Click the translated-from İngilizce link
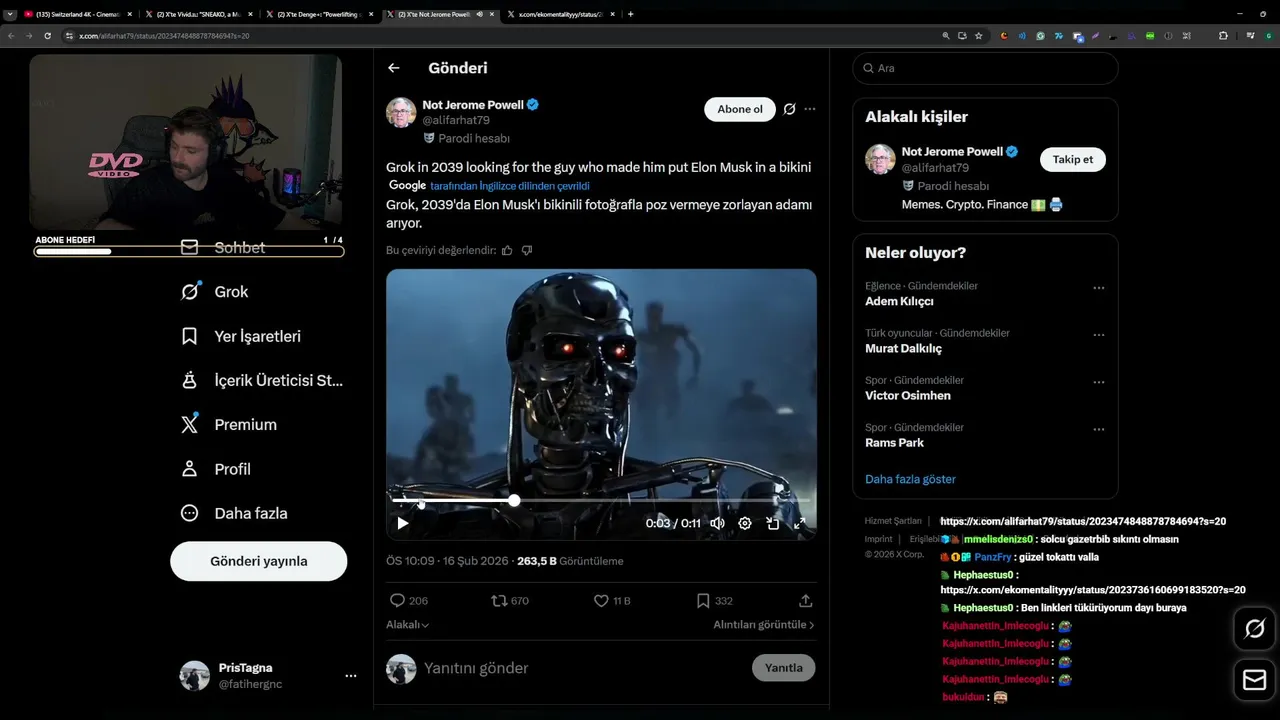The height and width of the screenshot is (720, 1280). [510, 186]
